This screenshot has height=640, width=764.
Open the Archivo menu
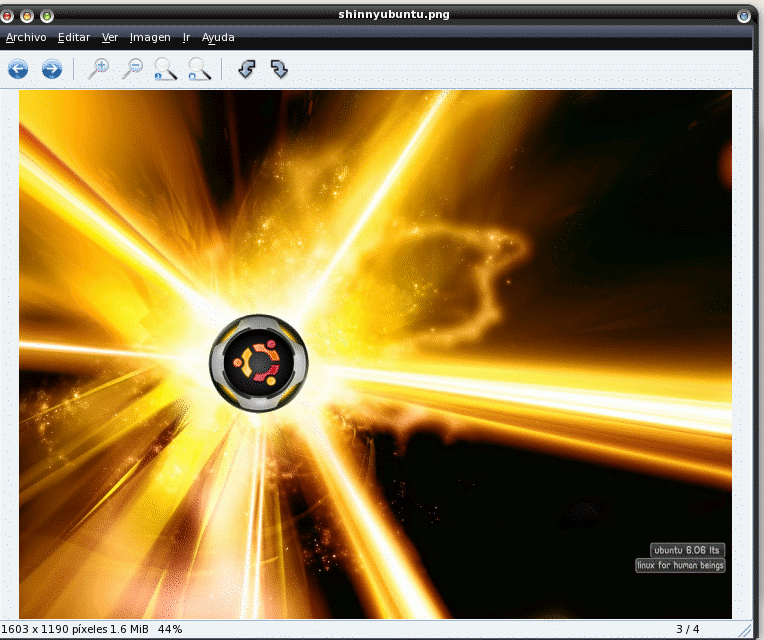(x=26, y=38)
